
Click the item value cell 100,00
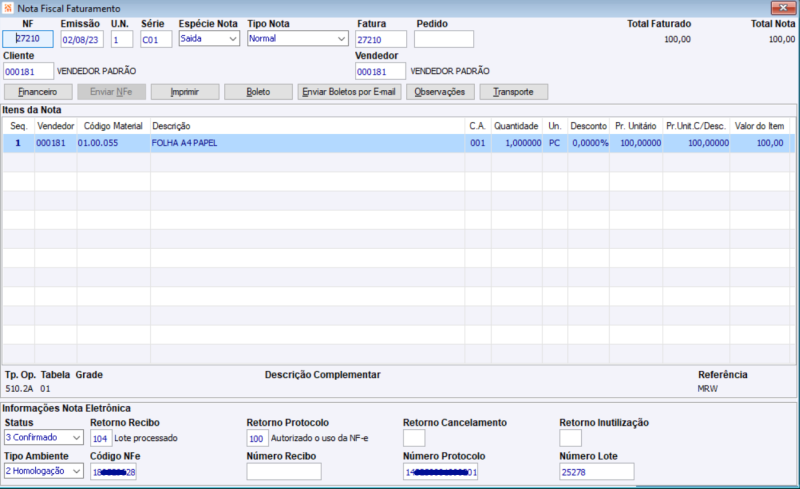click(760, 143)
